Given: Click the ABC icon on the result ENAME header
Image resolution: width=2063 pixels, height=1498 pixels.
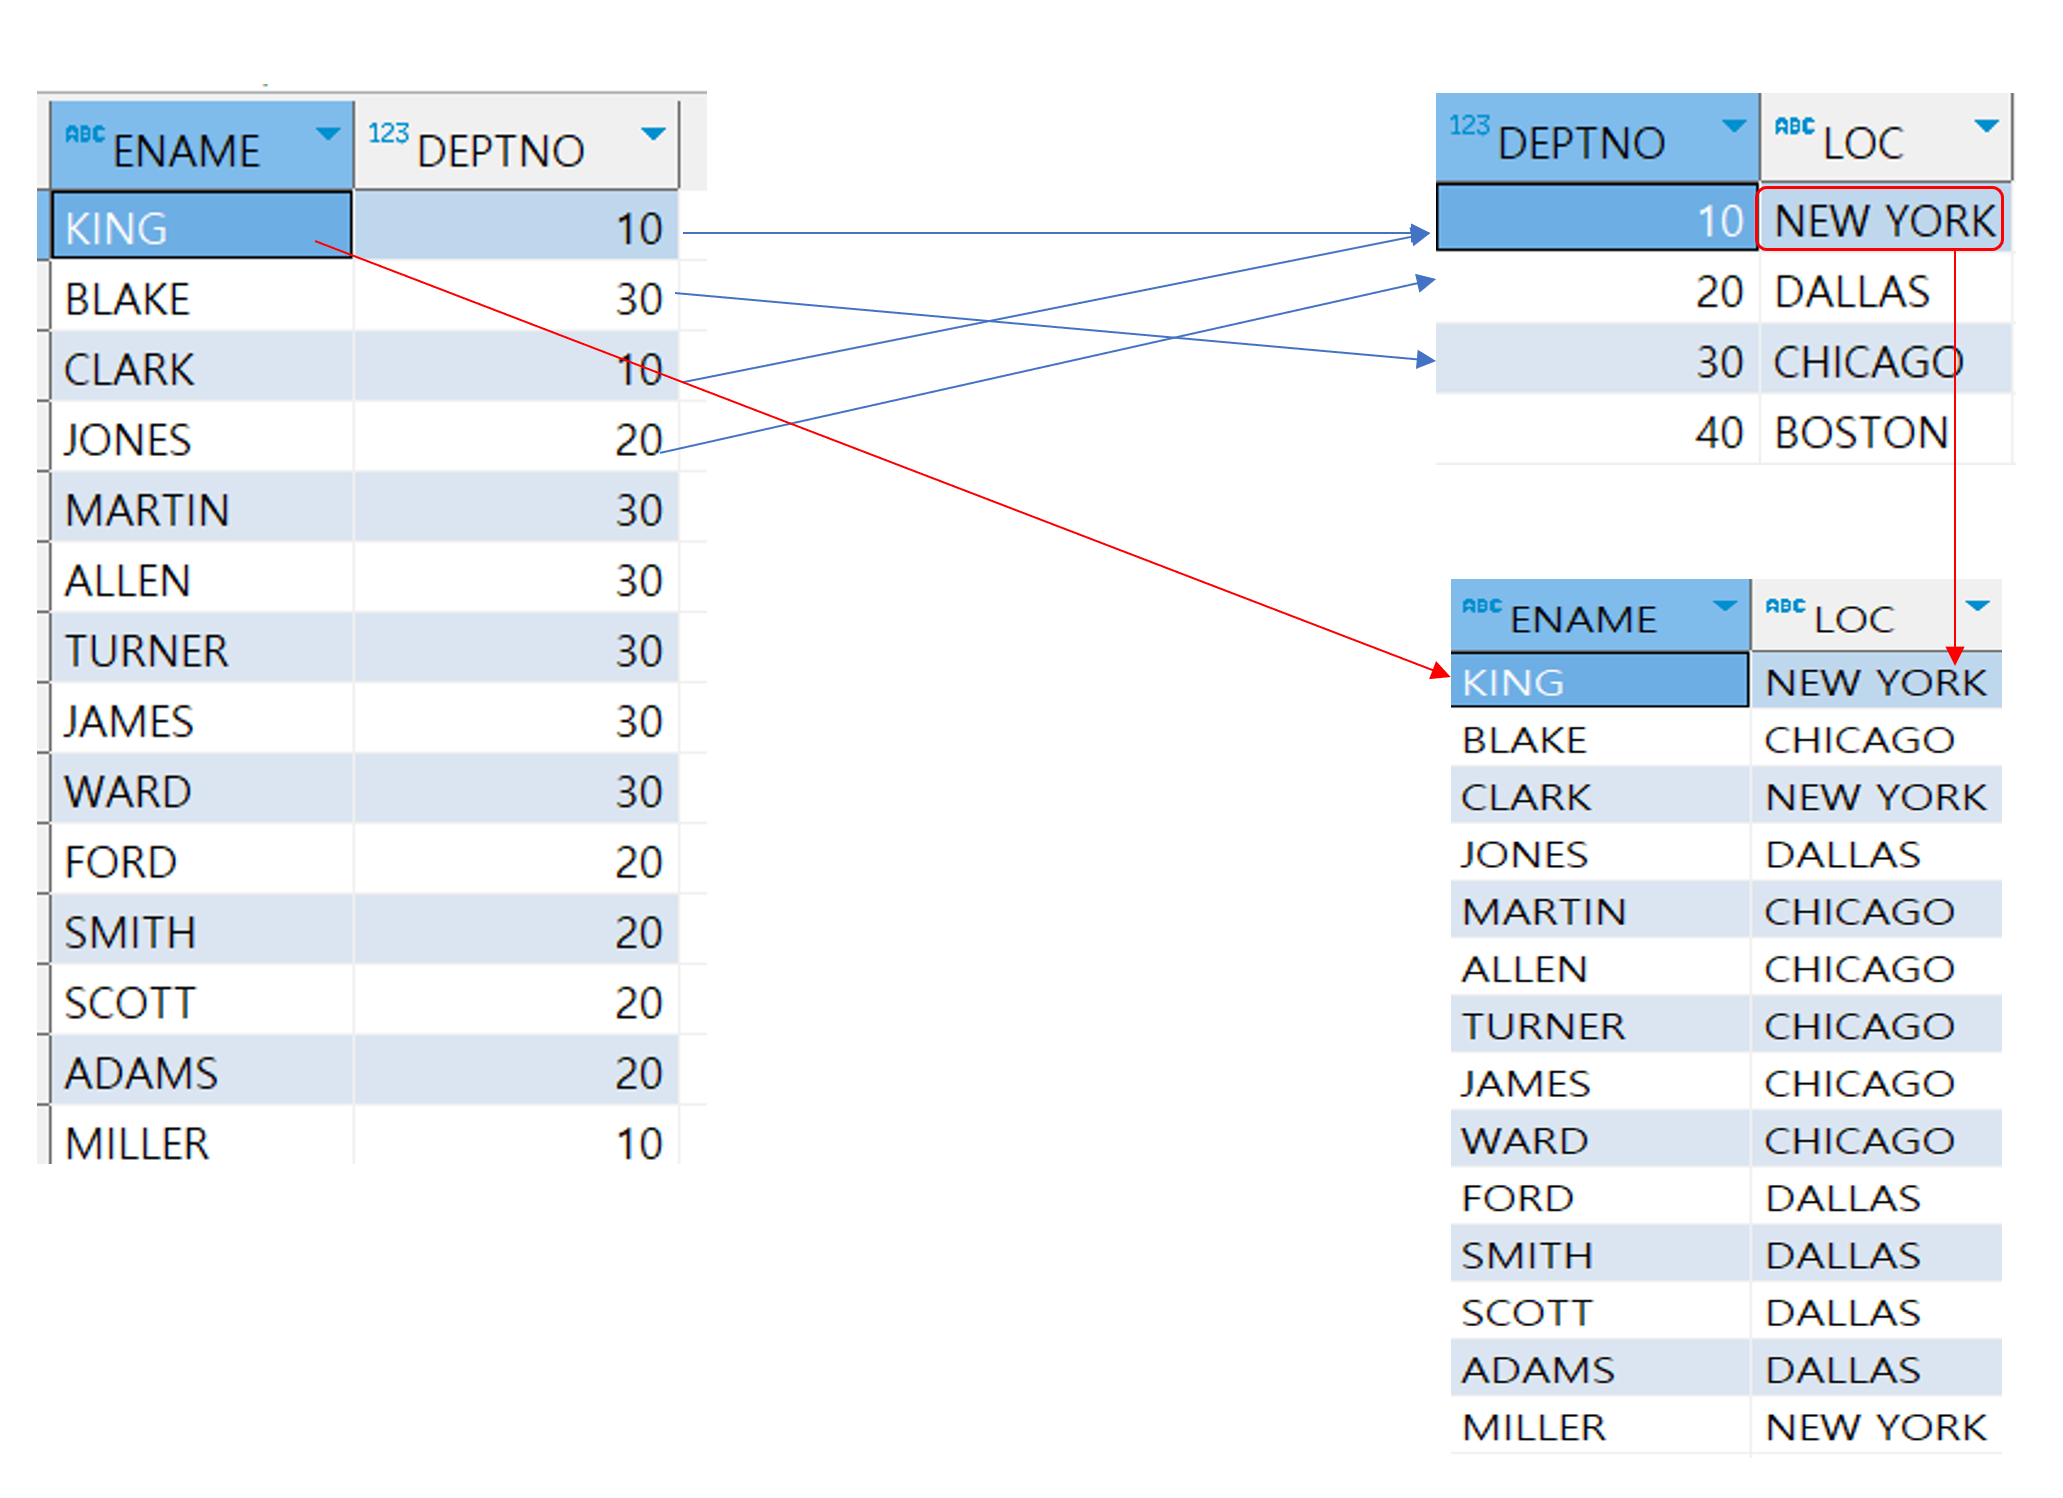Looking at the screenshot, I should pos(1481,606).
